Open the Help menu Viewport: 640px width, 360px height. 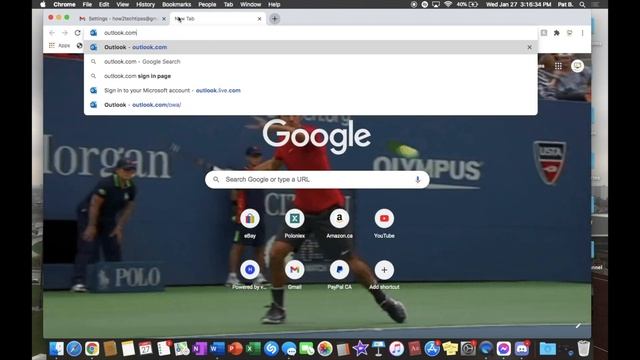coord(274,4)
